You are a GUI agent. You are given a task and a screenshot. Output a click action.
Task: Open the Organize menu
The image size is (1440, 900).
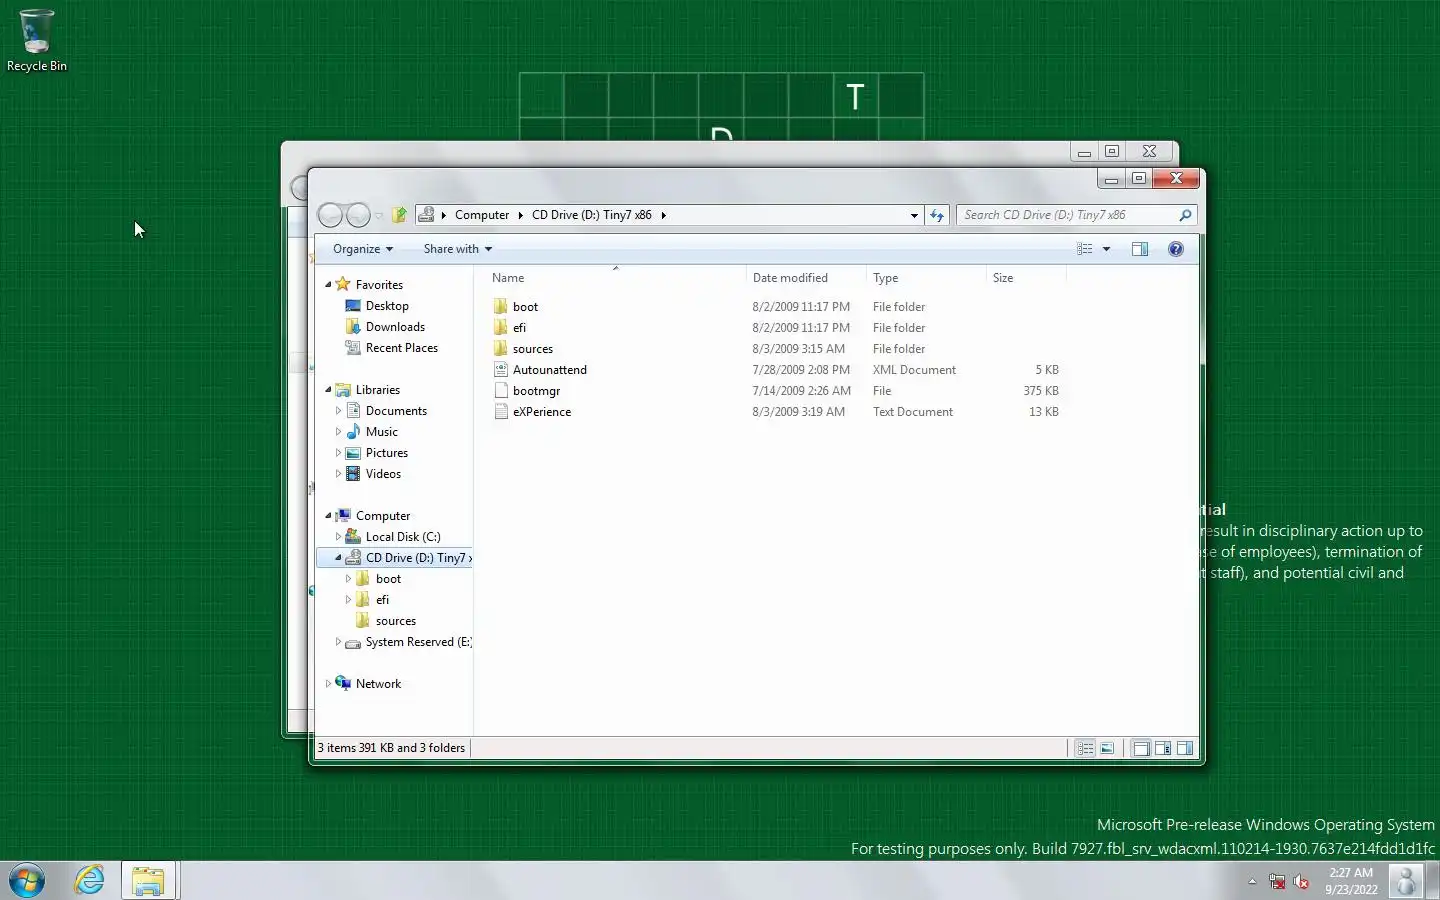pos(362,249)
